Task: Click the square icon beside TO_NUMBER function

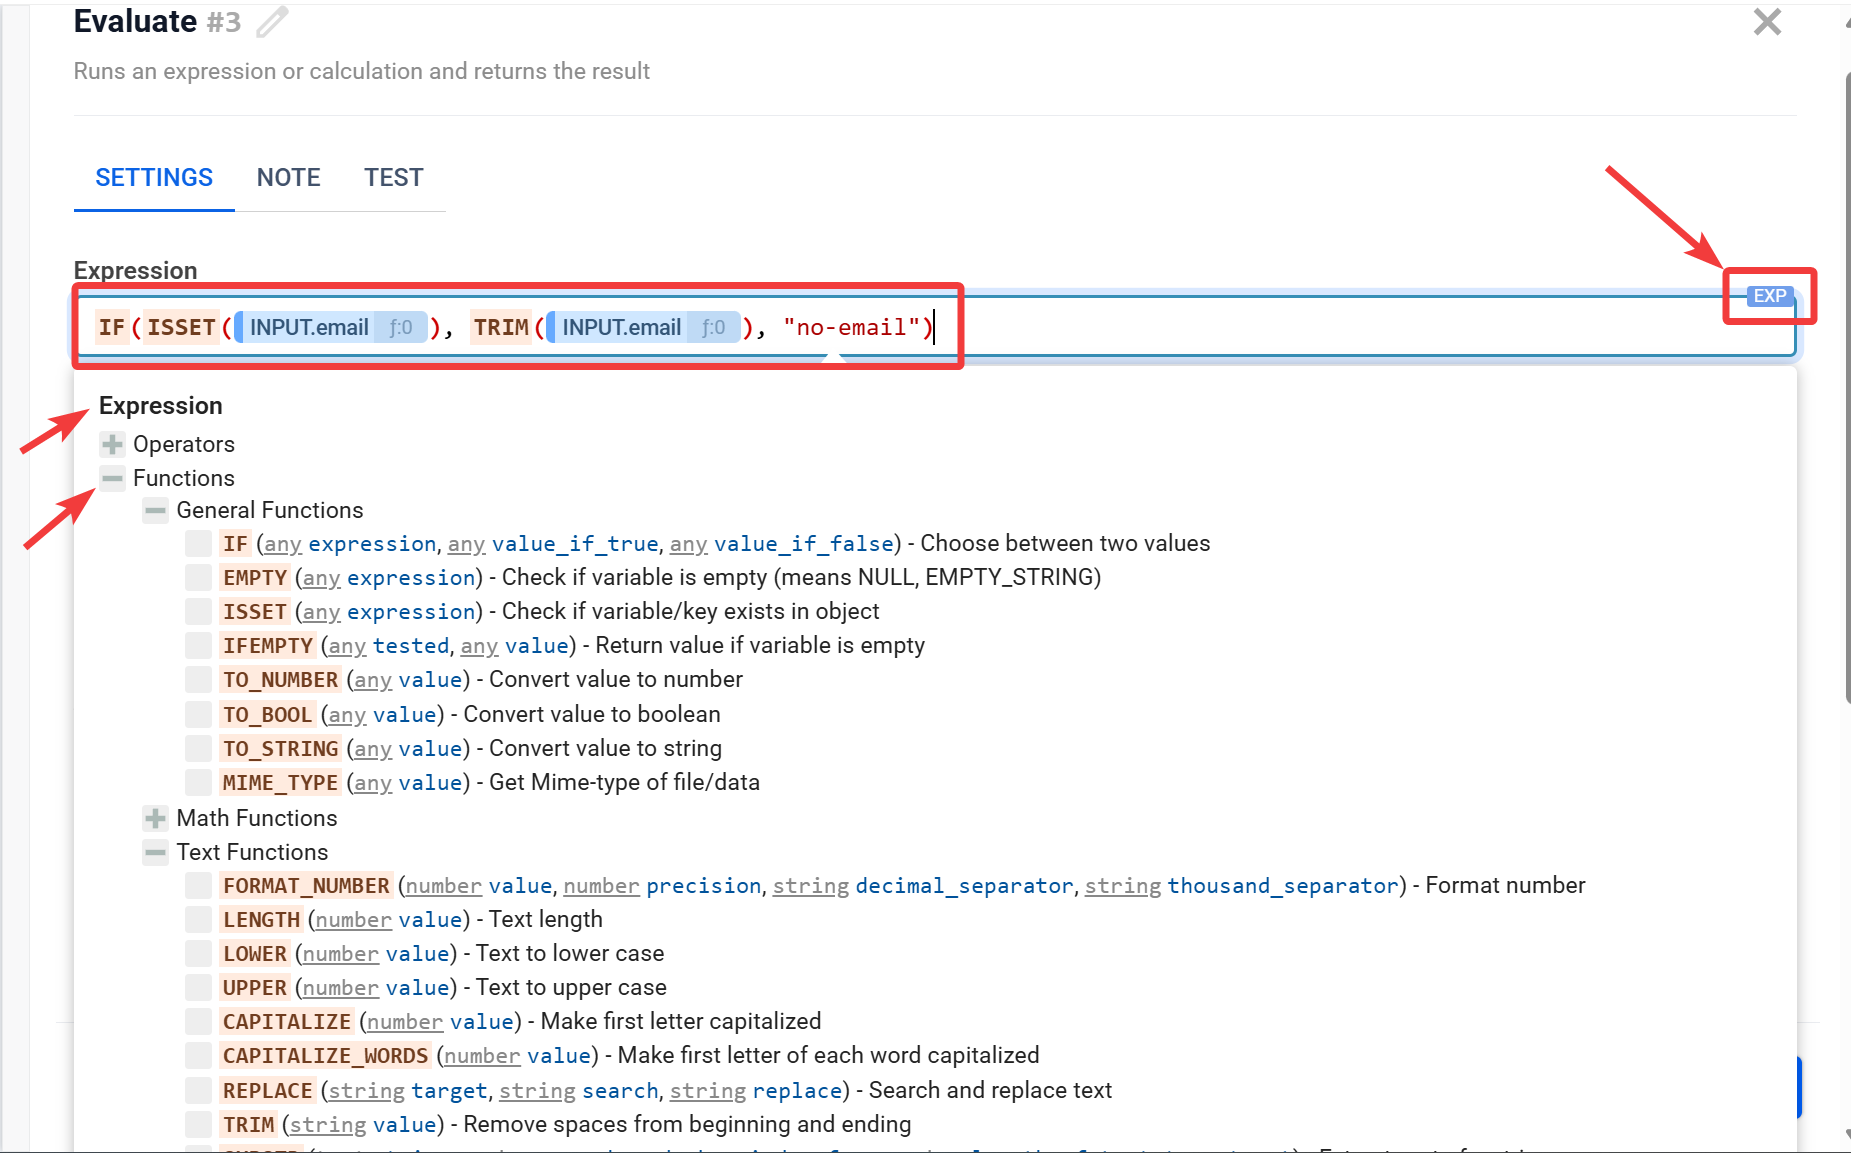Action: [199, 680]
